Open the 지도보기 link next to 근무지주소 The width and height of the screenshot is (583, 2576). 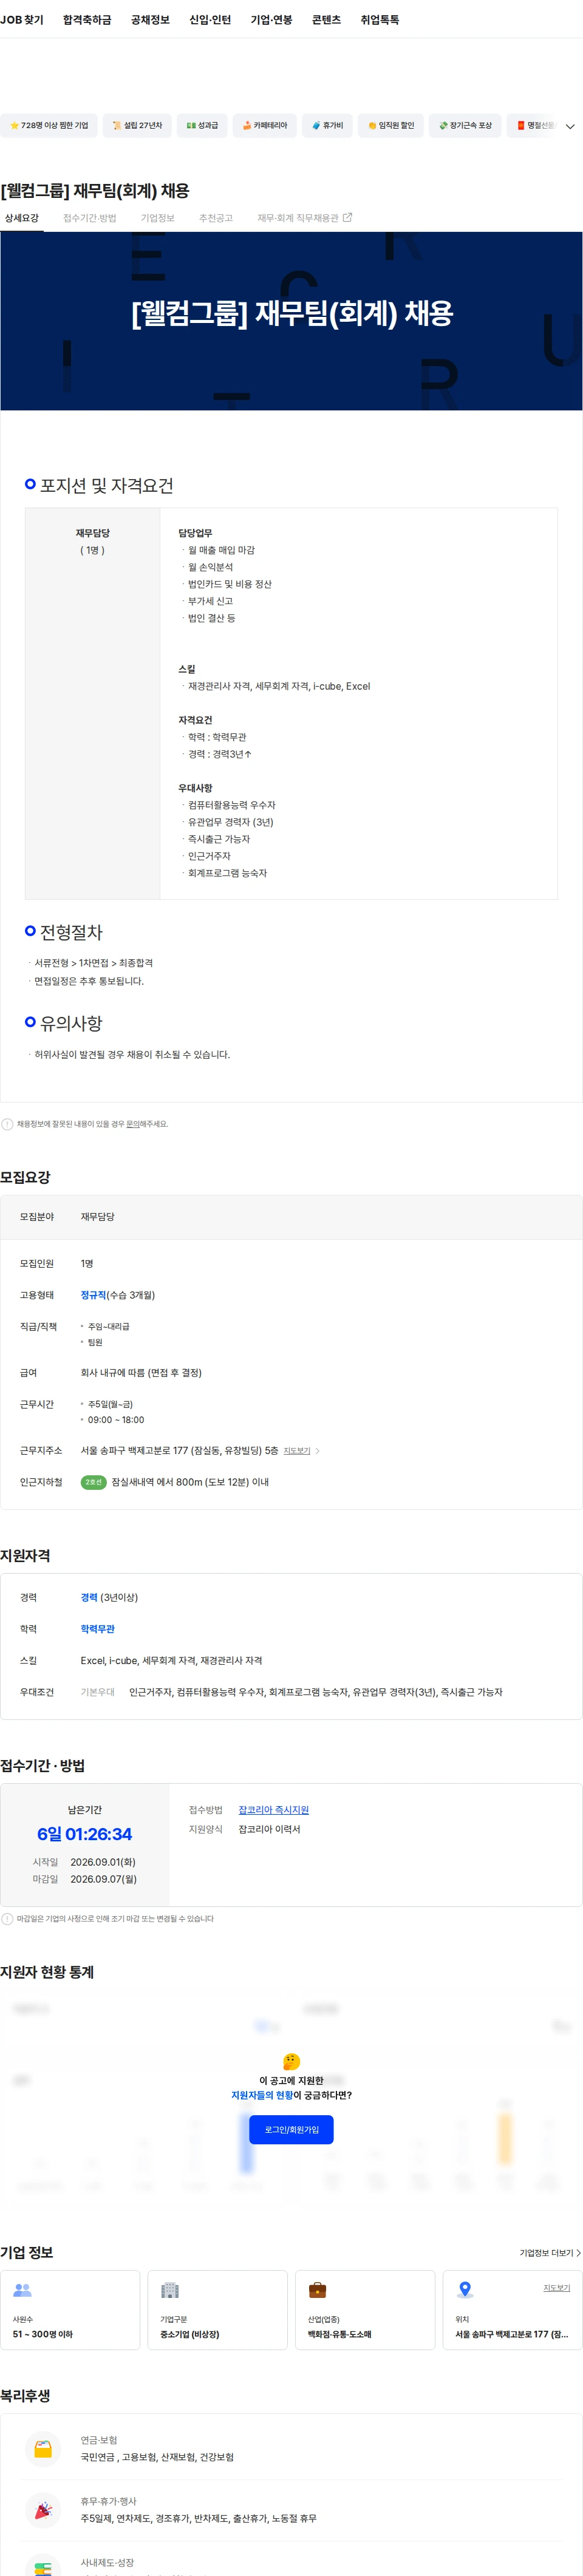click(297, 1451)
